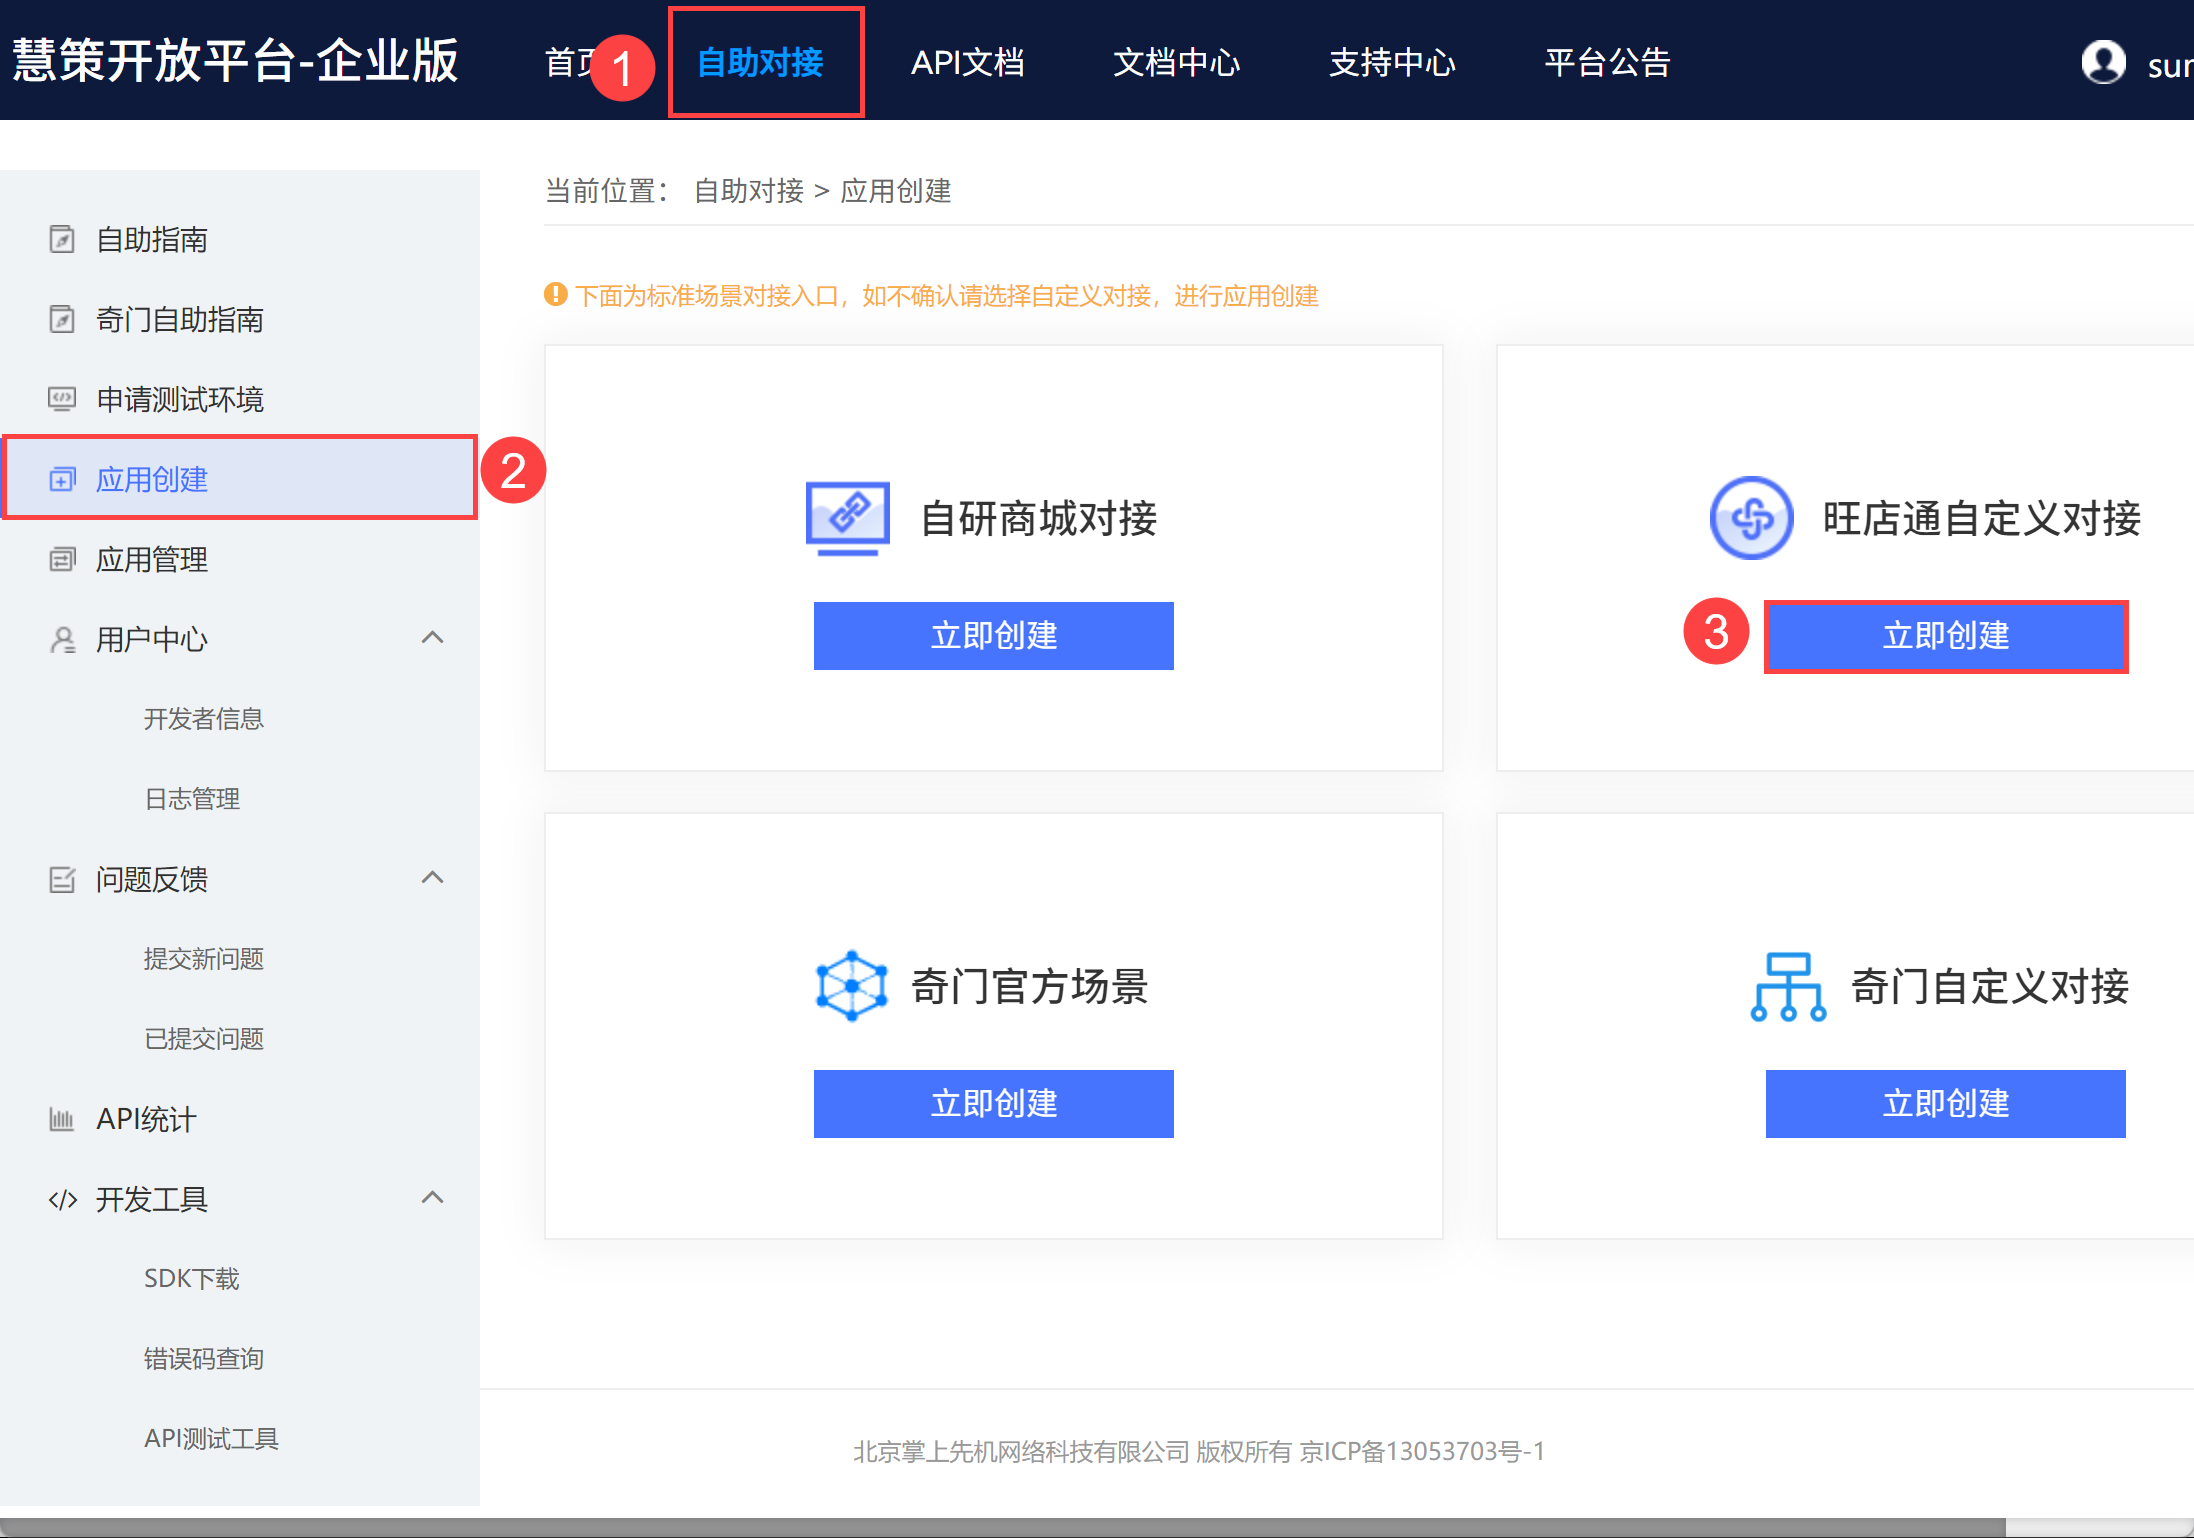This screenshot has height=1538, width=2194.
Task: Collapse the 问题反馈 section chevron
Action: (432, 877)
